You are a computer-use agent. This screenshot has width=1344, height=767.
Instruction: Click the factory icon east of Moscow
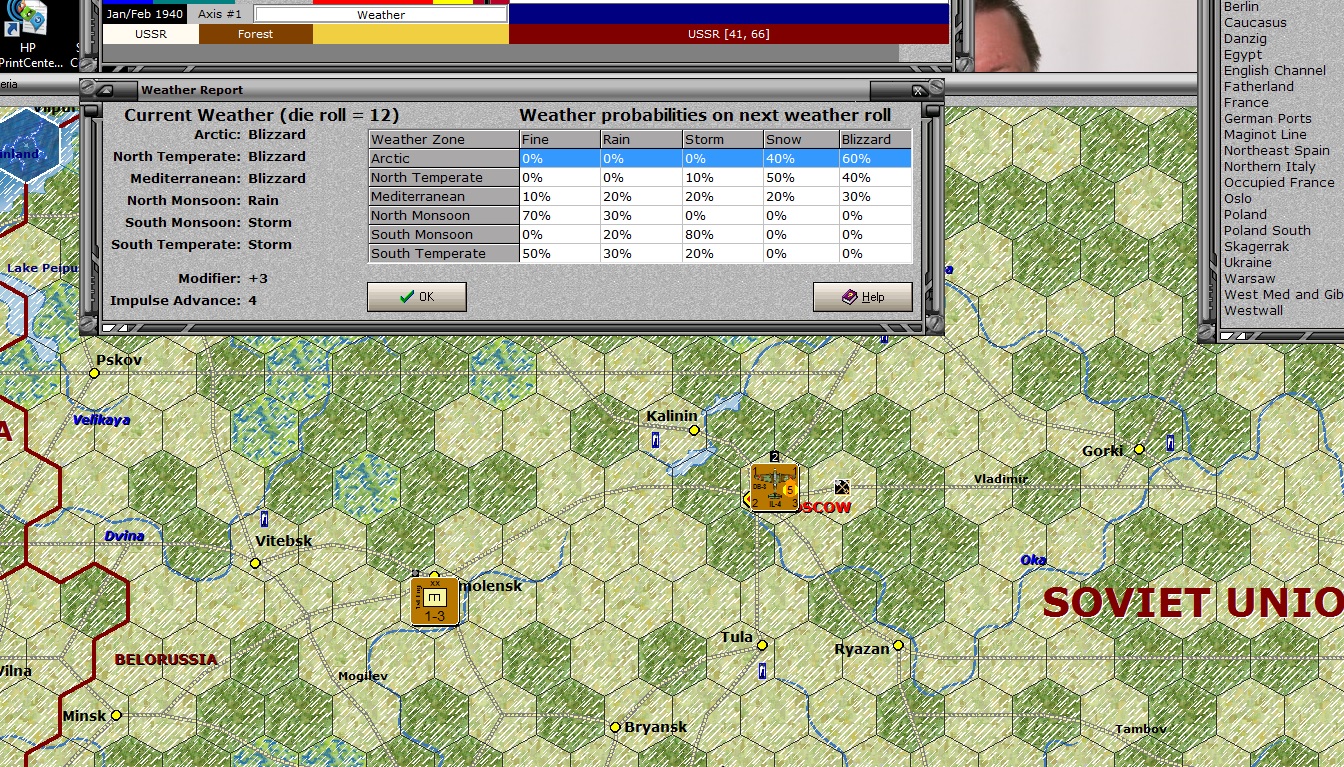coord(841,487)
